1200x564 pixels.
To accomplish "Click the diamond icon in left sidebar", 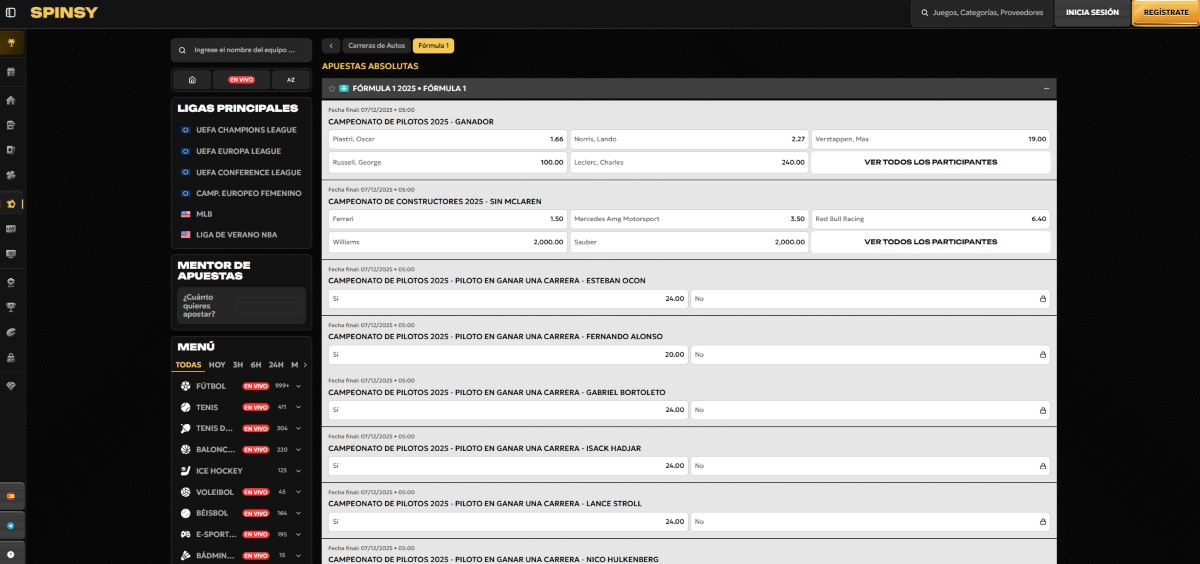I will click(x=11, y=385).
